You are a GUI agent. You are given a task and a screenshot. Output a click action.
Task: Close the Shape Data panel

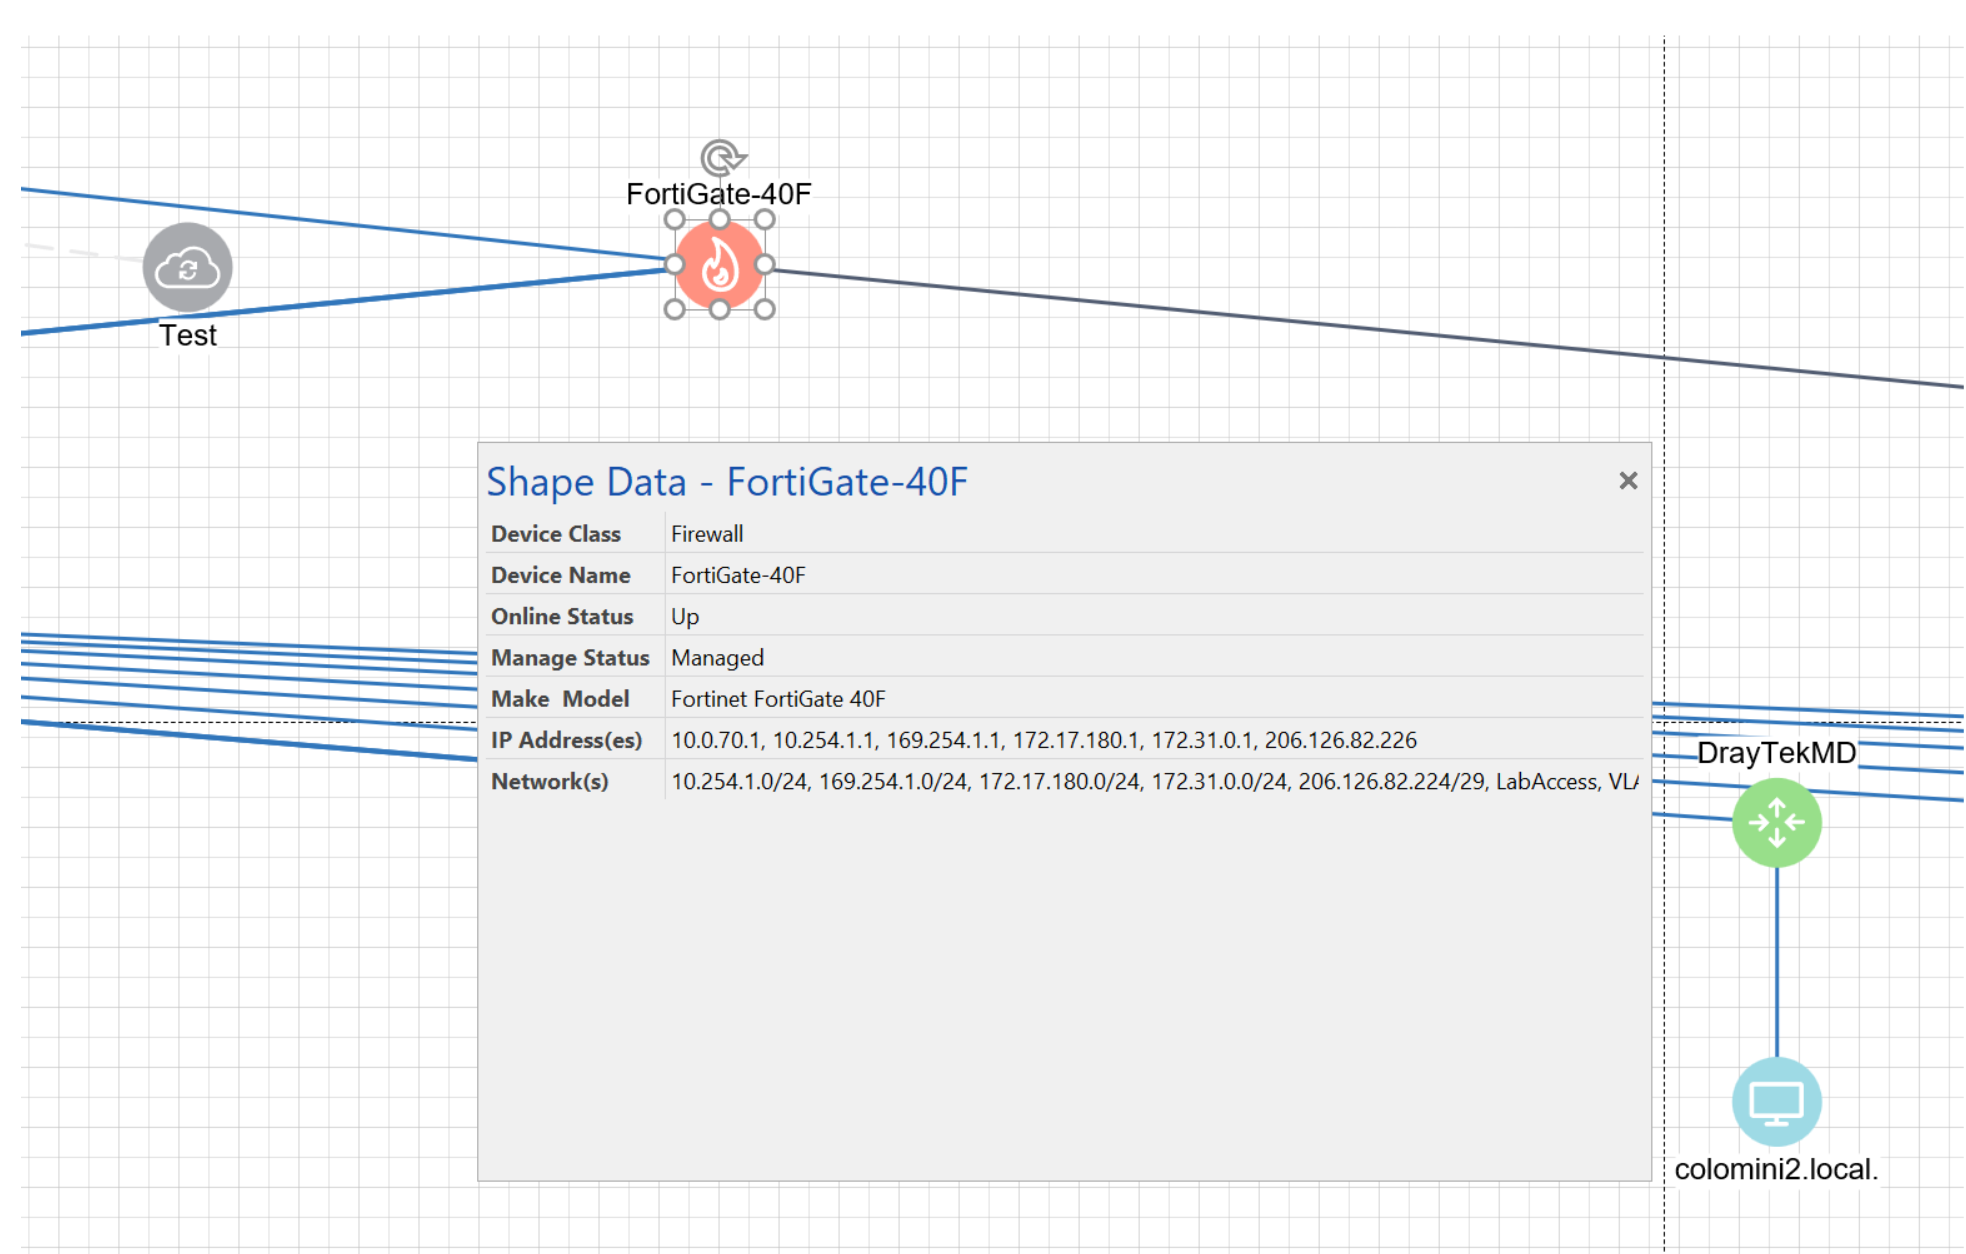coord(1627,481)
